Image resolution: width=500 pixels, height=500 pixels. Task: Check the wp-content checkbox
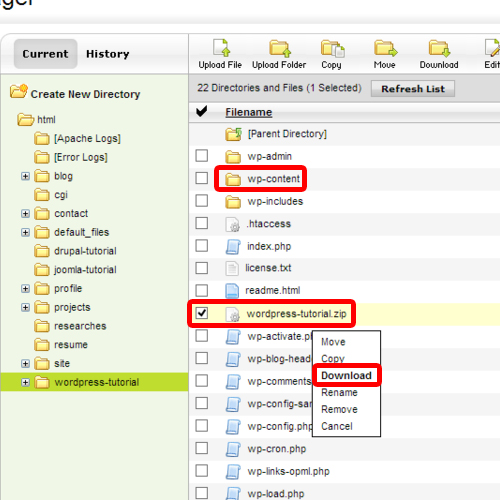coord(202,178)
